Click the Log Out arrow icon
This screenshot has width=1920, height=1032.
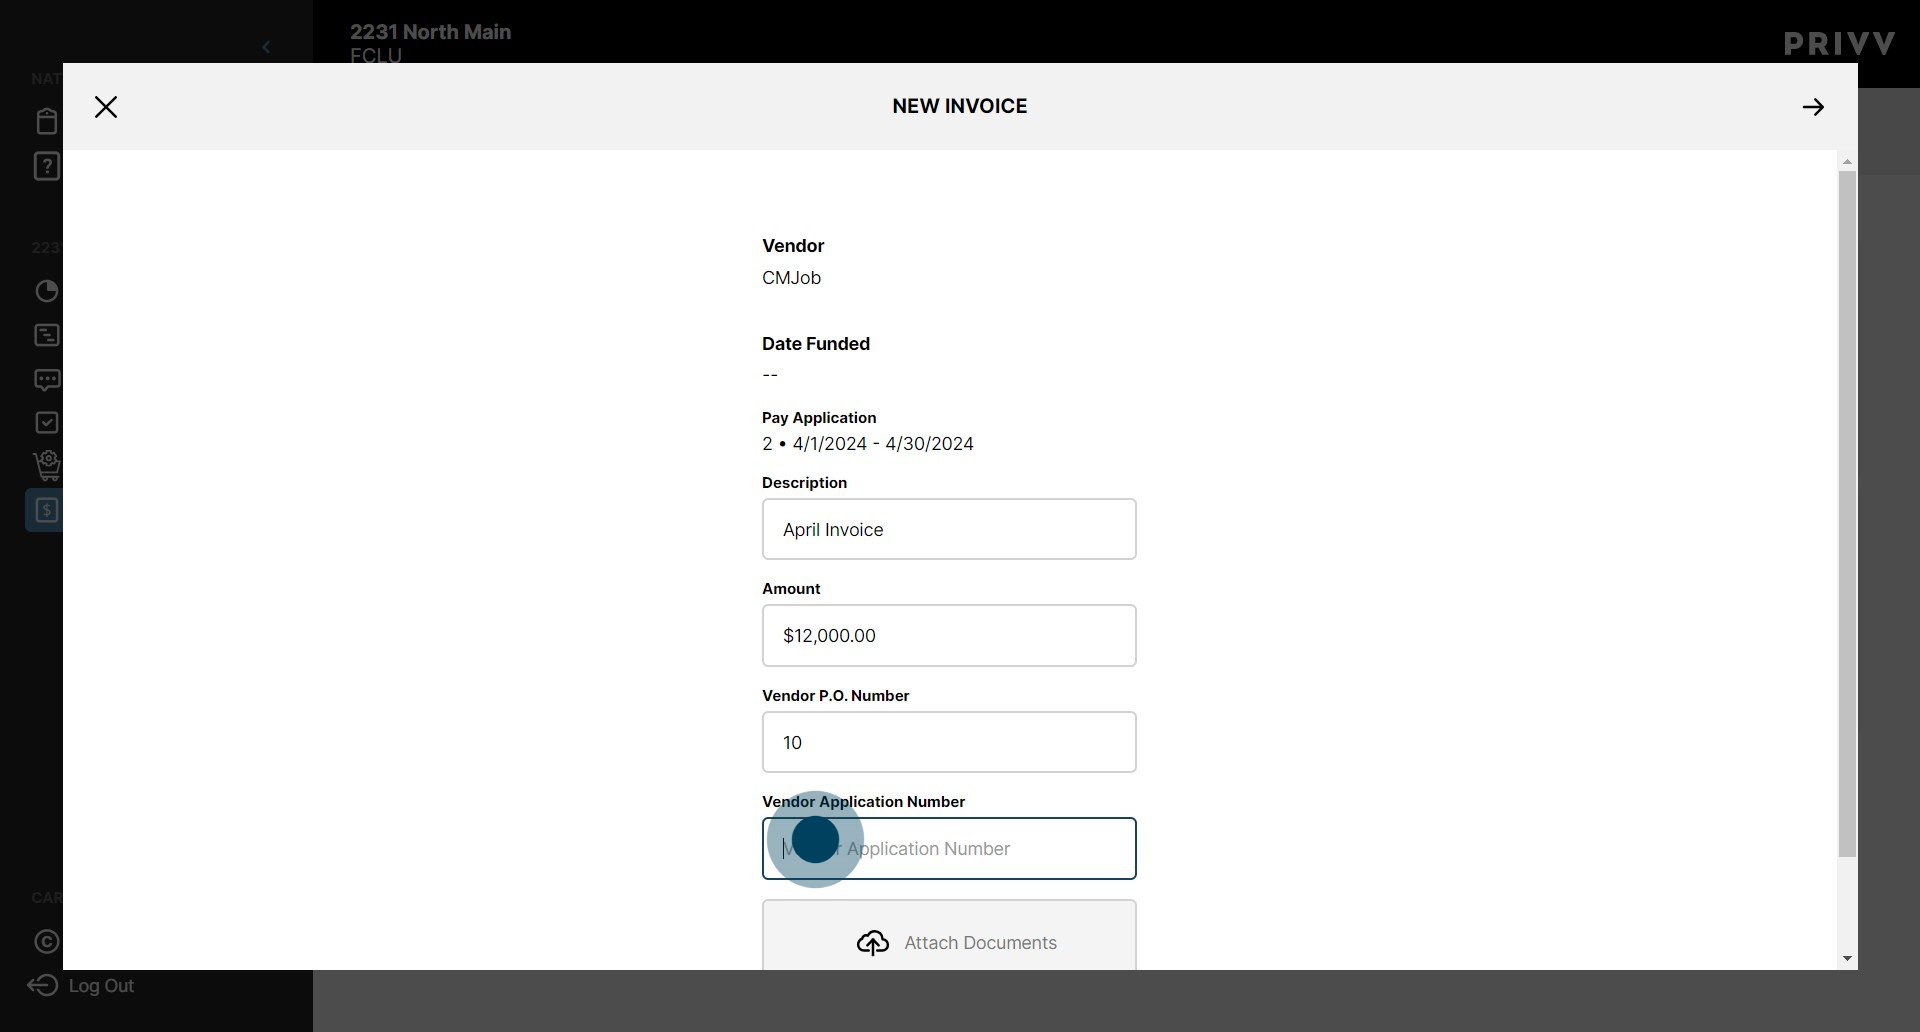43,986
